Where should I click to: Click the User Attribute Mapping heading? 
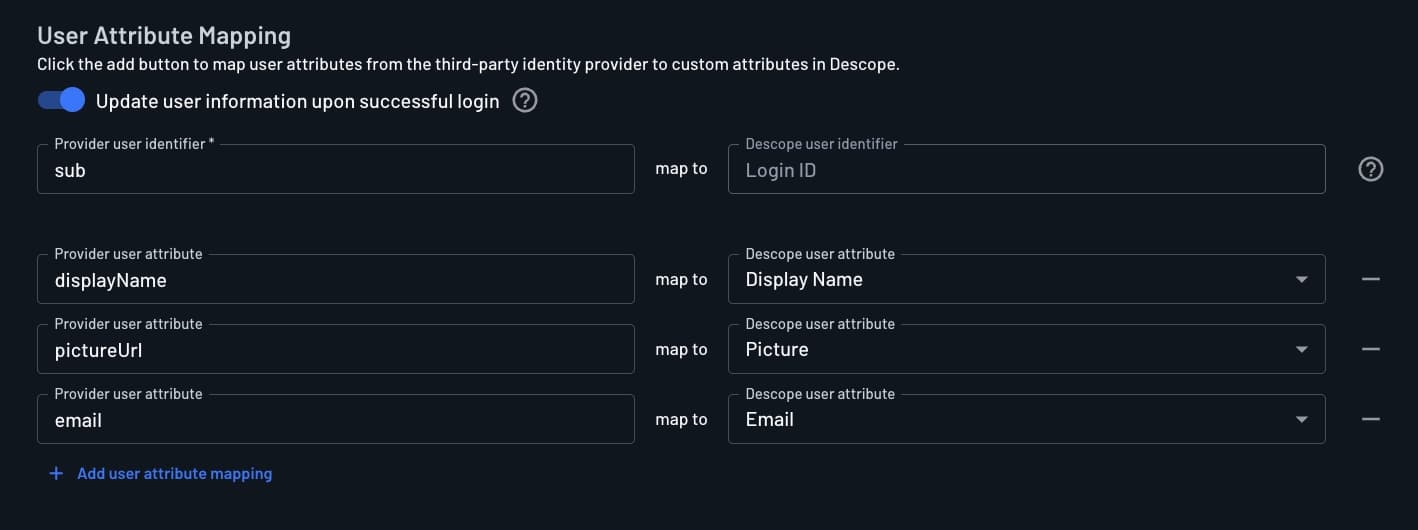164,36
